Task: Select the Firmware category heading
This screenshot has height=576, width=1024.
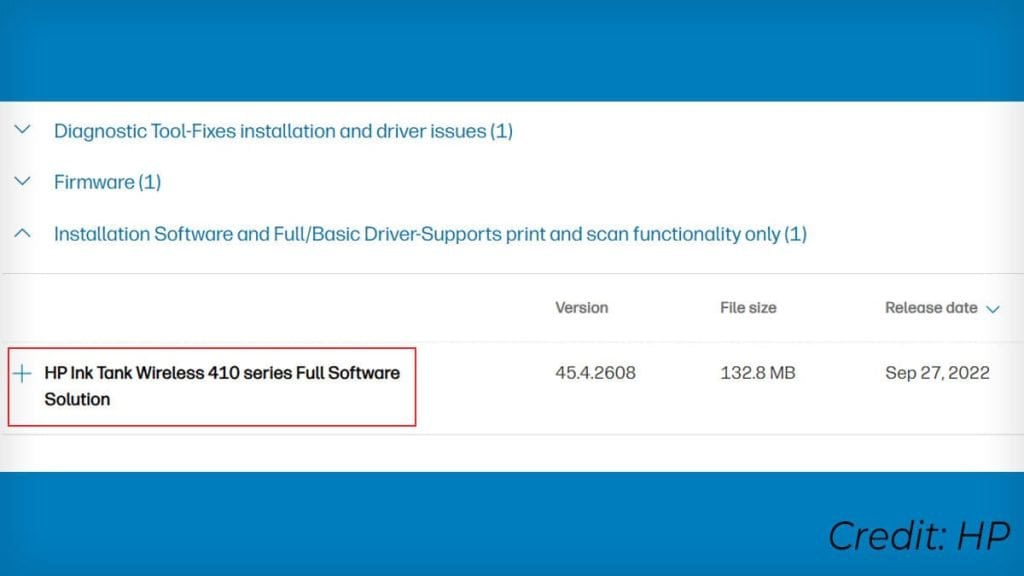Action: pos(106,181)
